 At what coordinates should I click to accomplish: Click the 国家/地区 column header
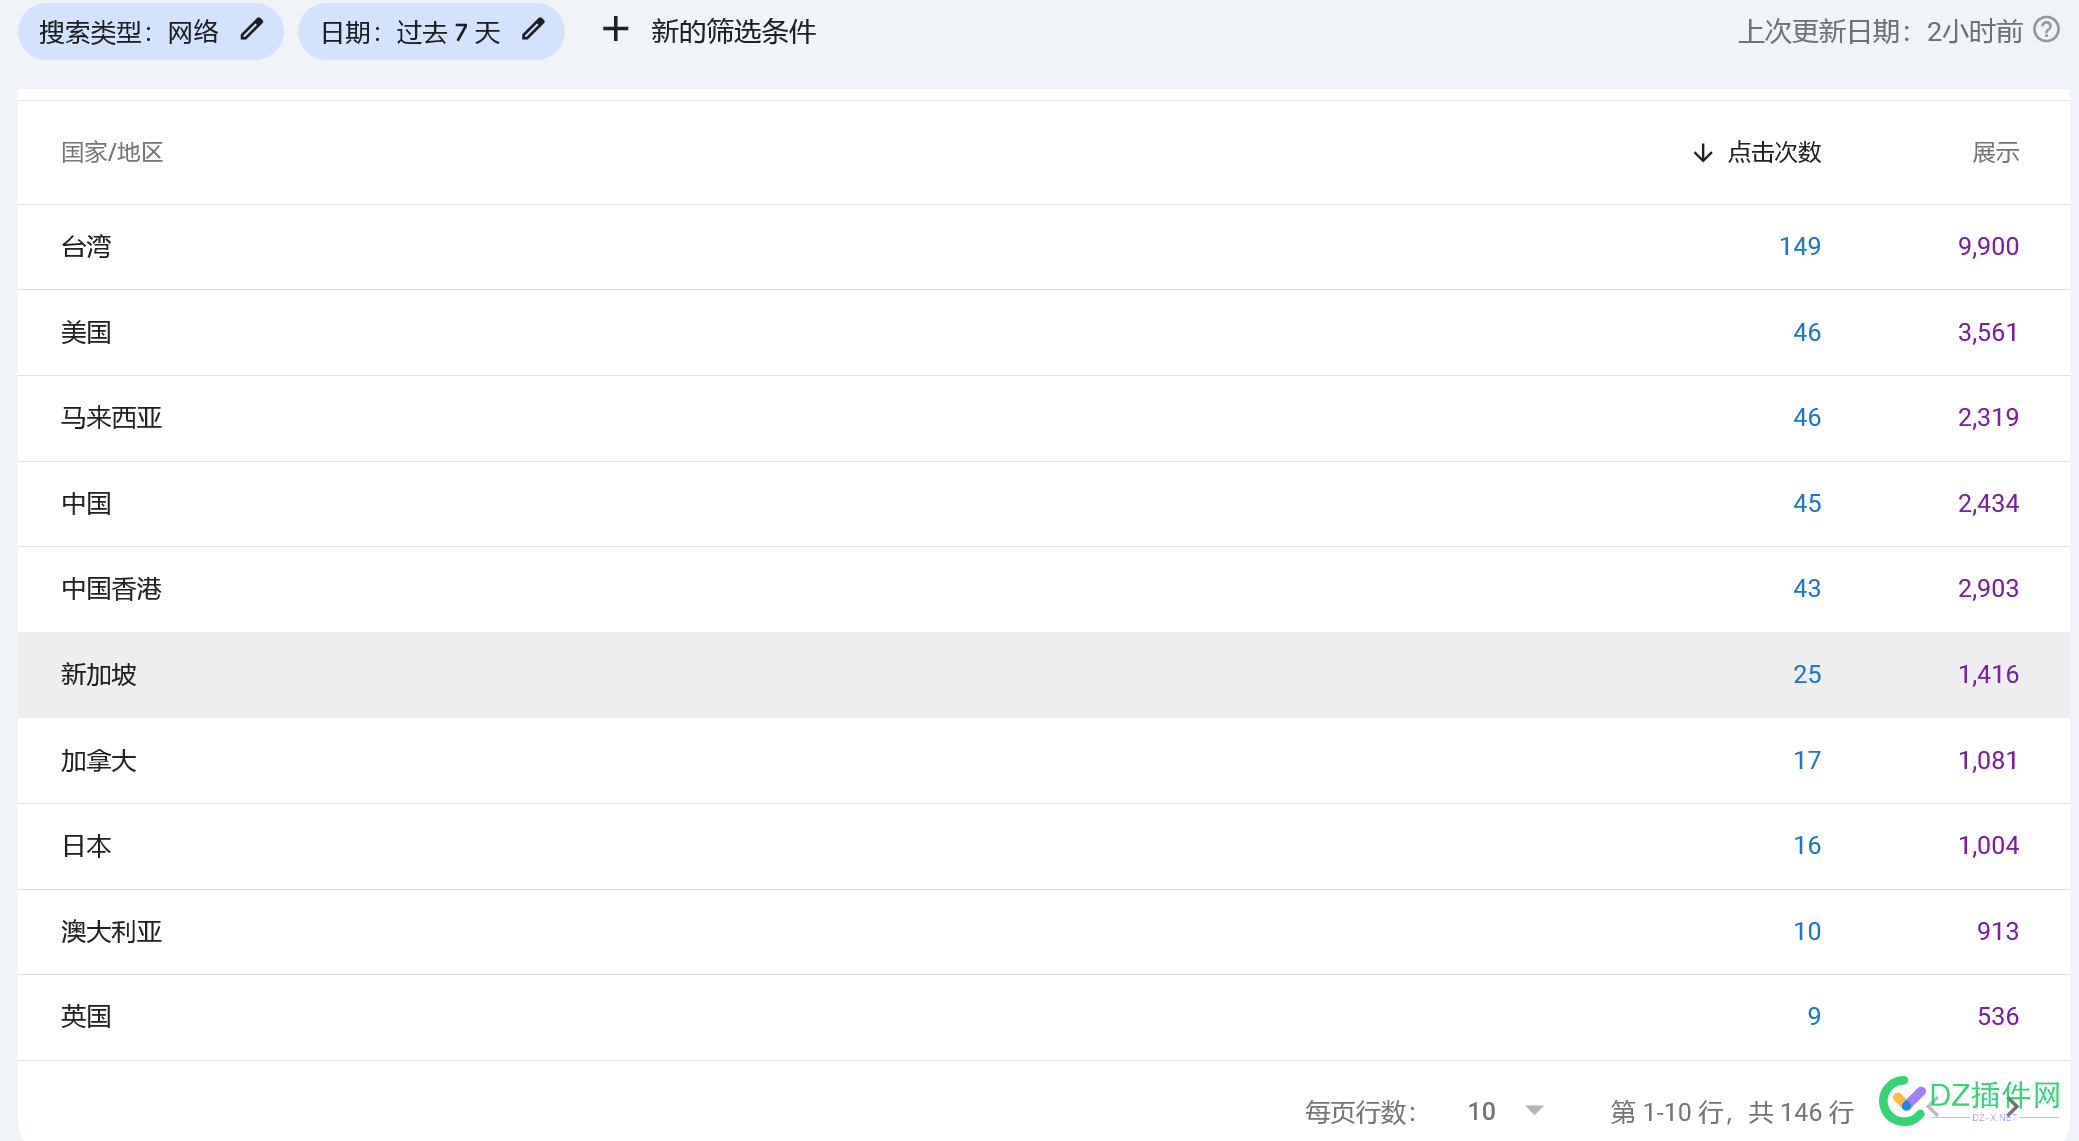pyautogui.click(x=112, y=153)
